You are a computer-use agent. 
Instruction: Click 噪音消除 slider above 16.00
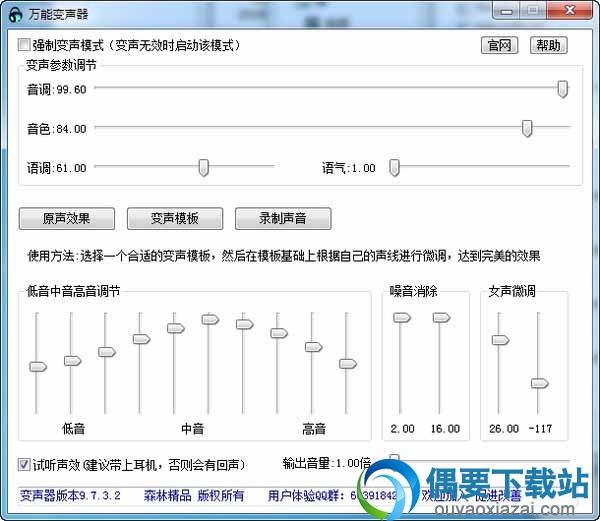click(x=441, y=317)
